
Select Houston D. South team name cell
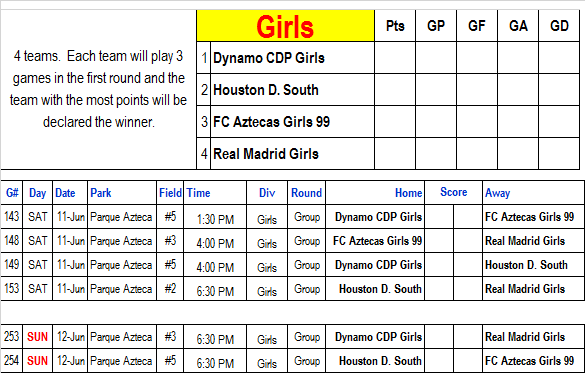pyautogui.click(x=292, y=90)
